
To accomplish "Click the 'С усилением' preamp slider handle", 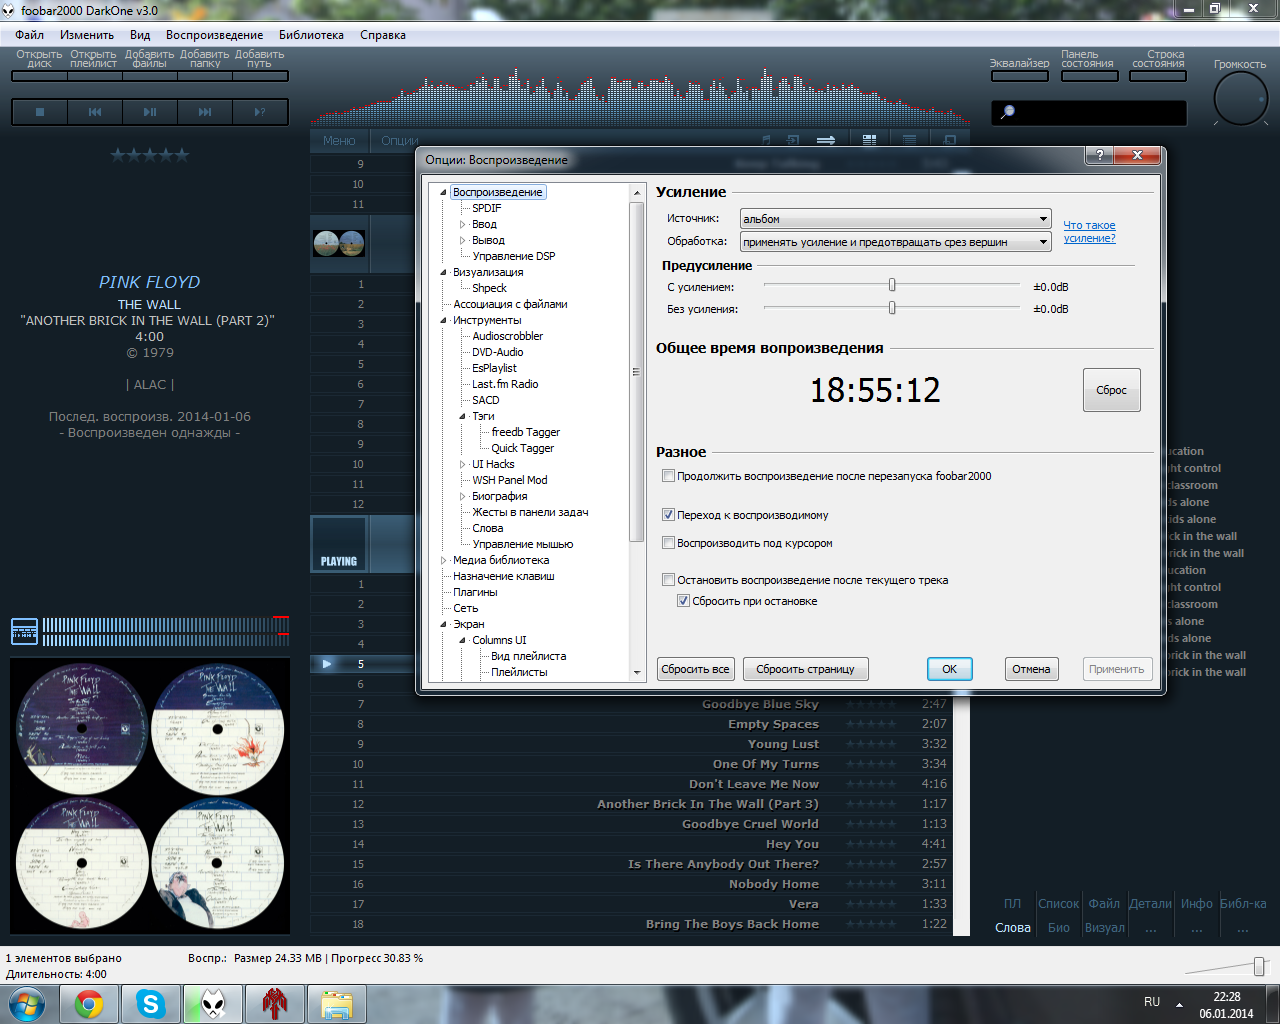I will tap(892, 286).
